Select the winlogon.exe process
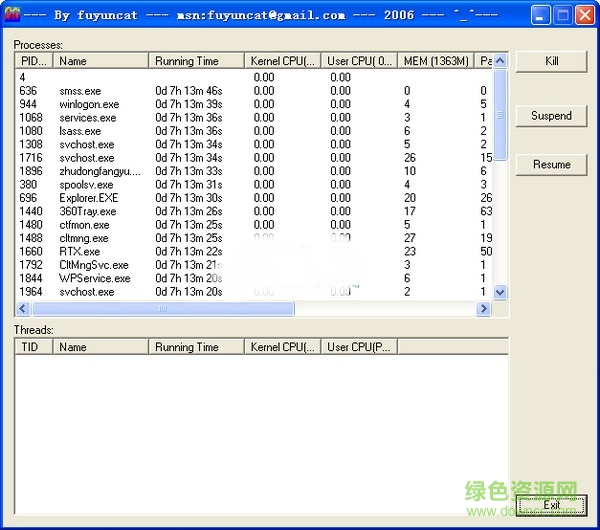 pos(87,105)
